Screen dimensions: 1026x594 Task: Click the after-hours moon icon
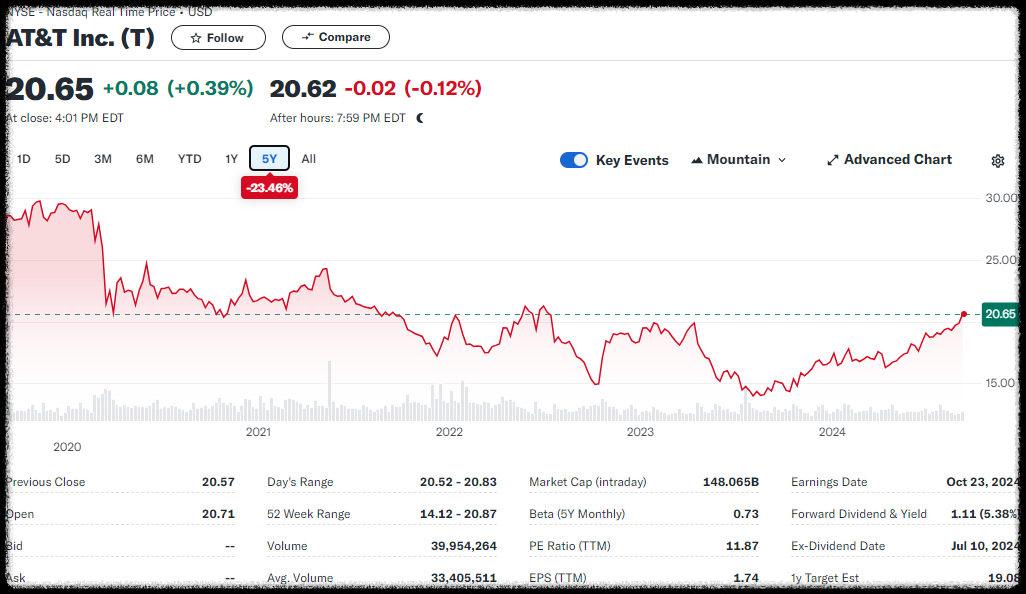420,118
